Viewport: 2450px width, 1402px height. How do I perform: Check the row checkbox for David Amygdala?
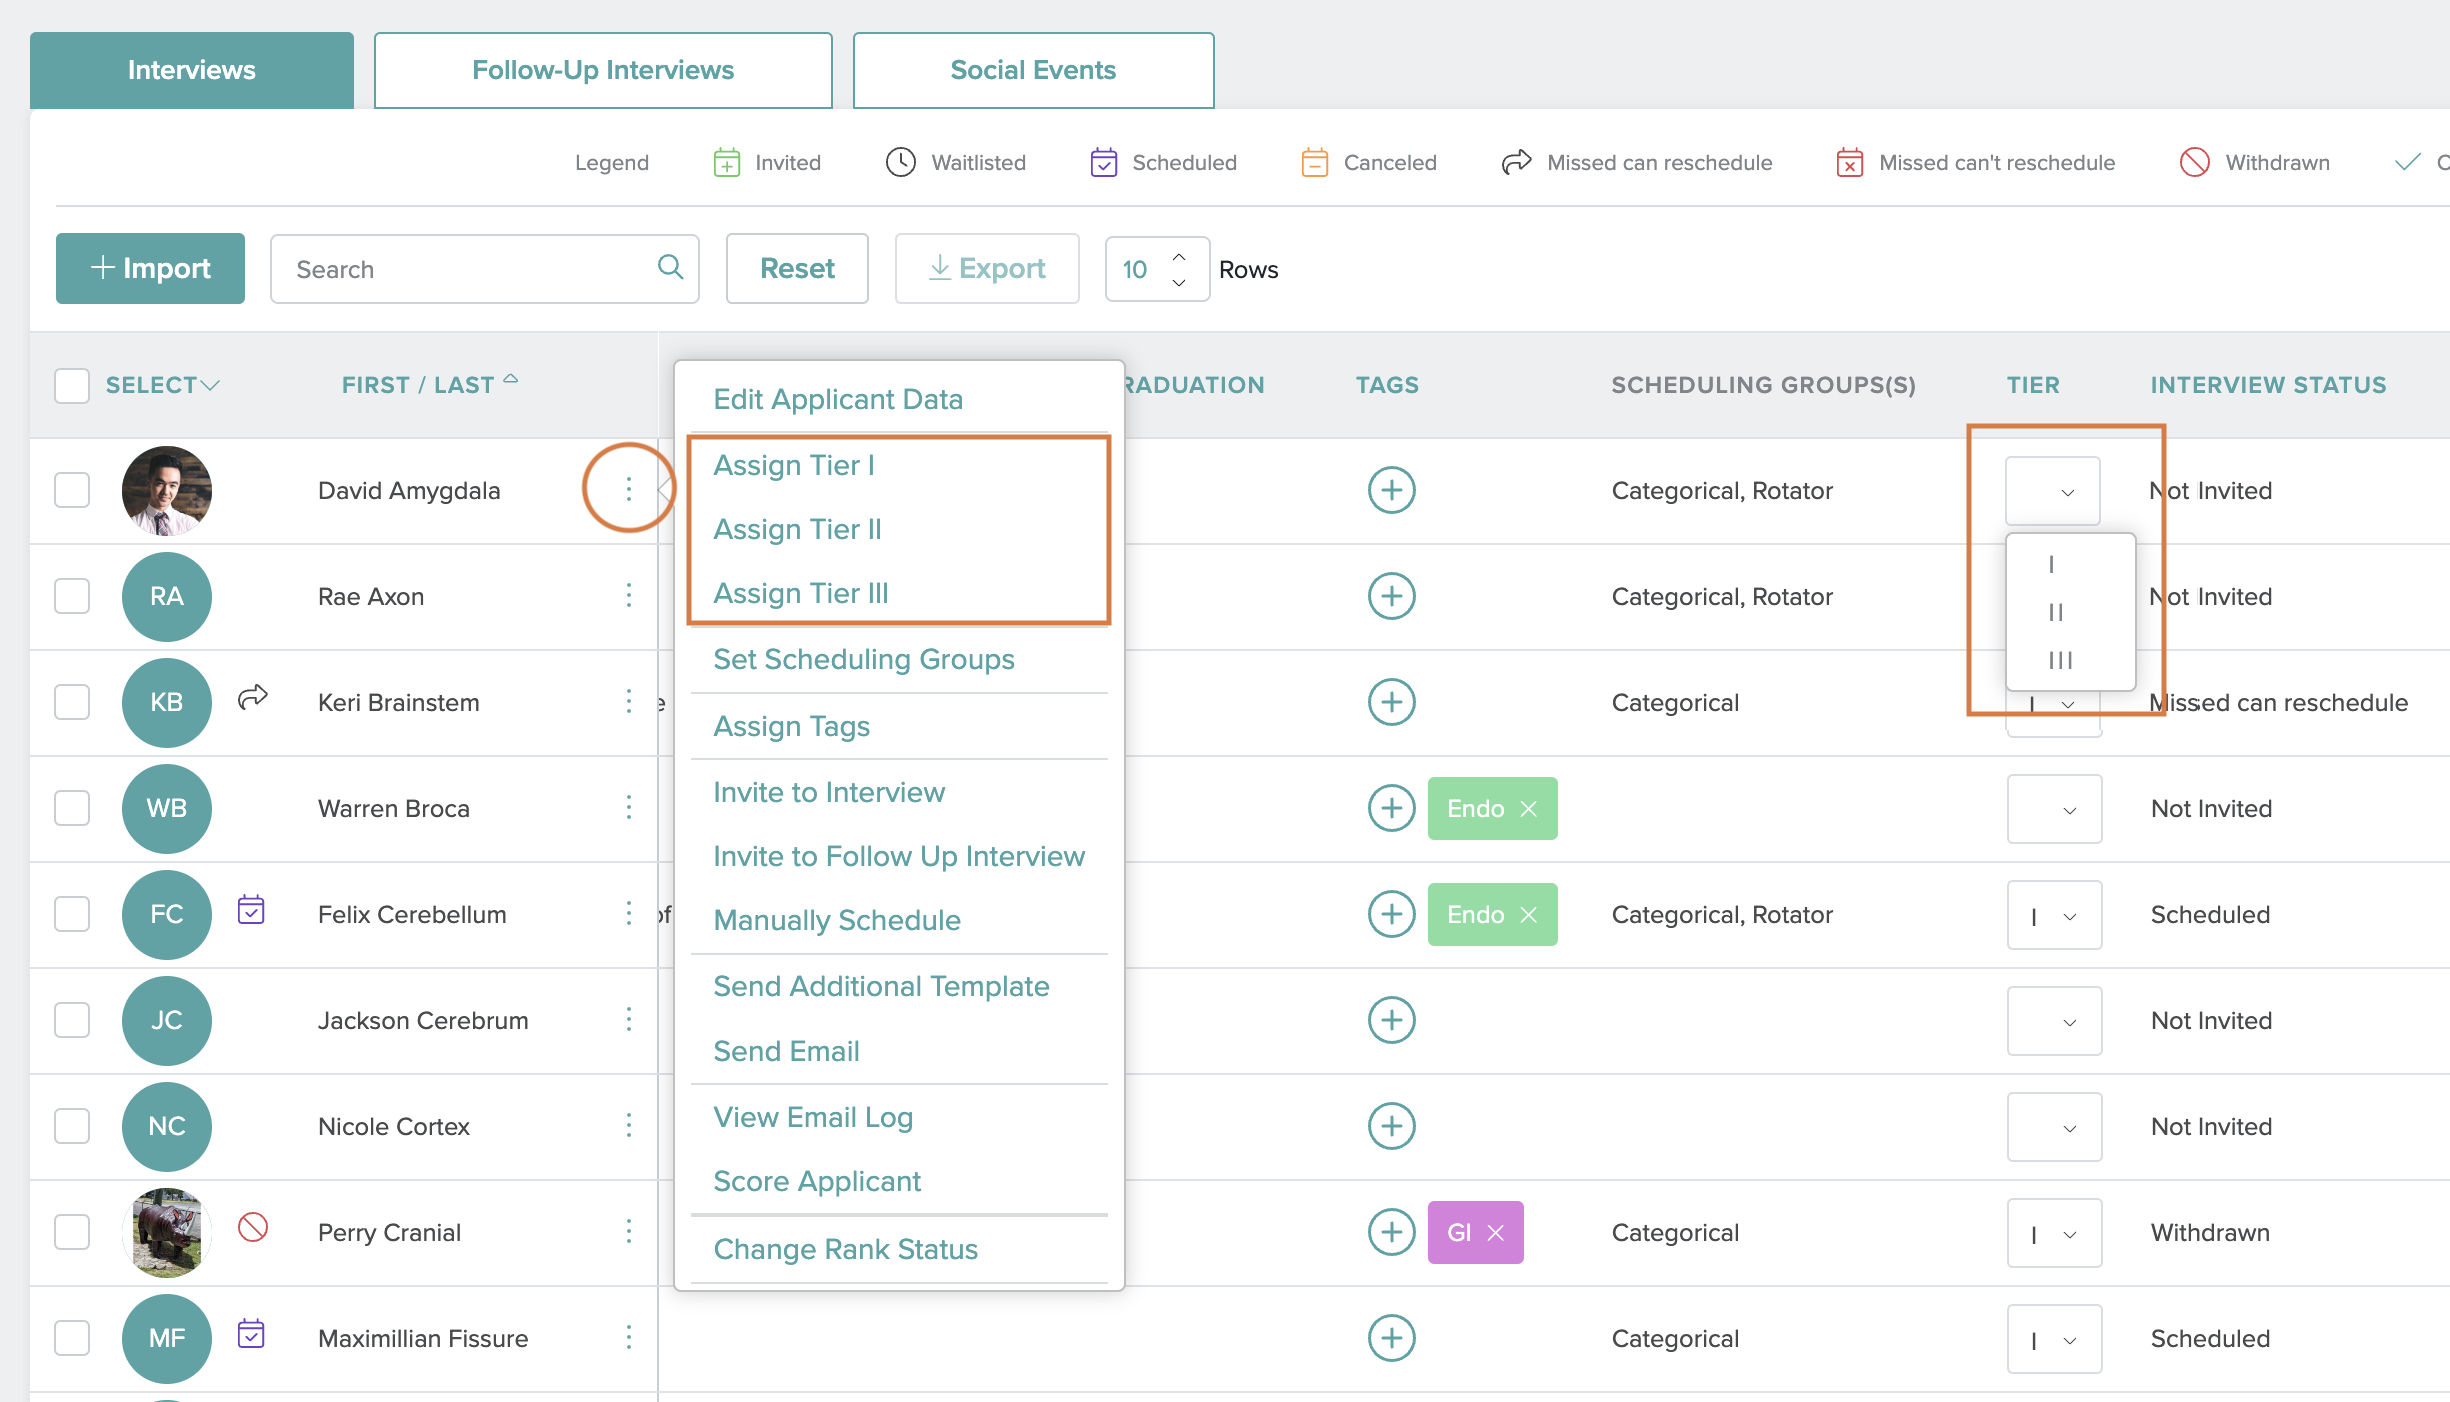71,490
